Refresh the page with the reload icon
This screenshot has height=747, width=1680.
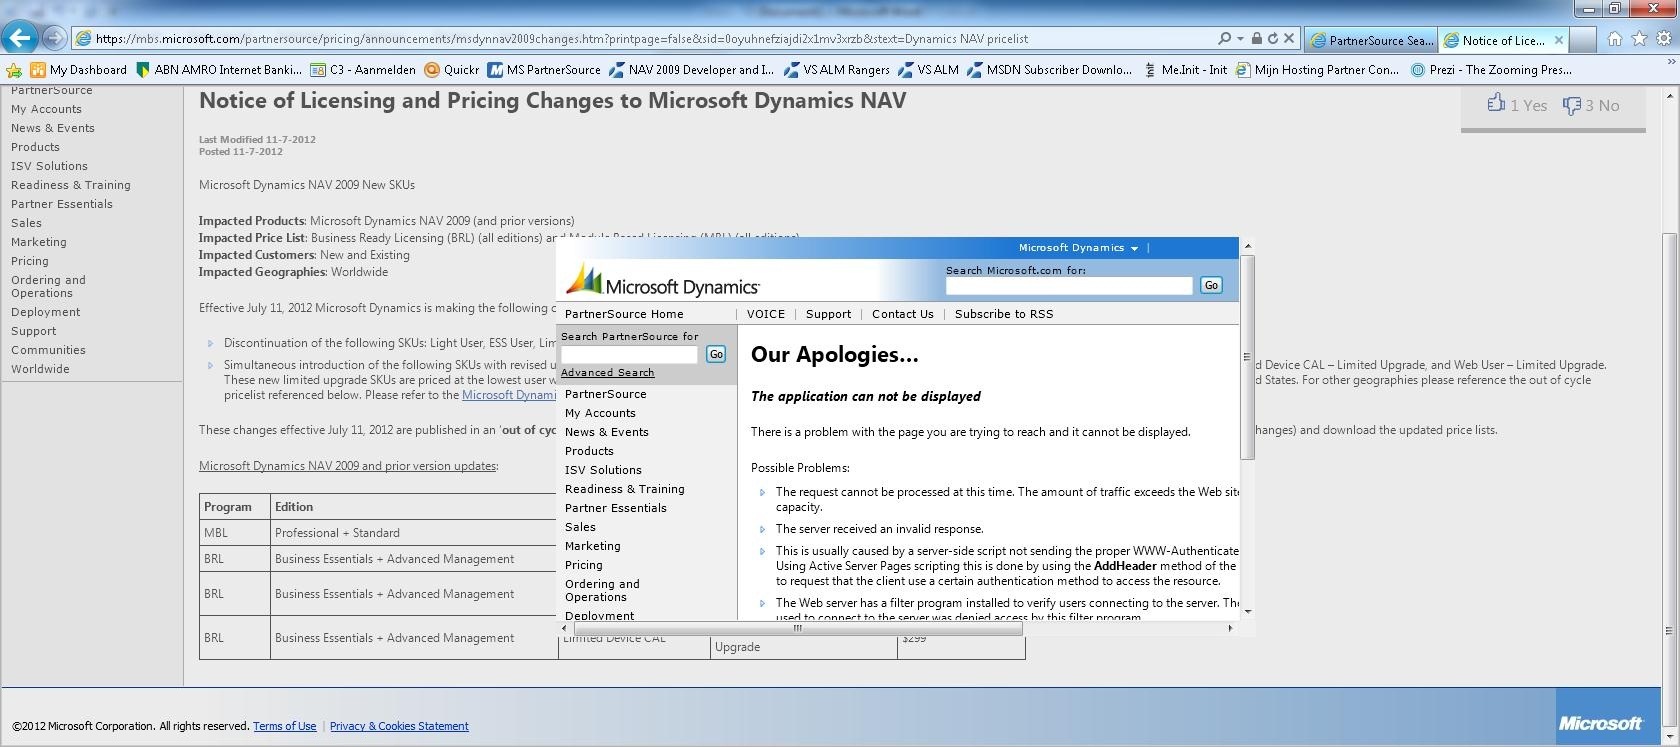[1272, 39]
